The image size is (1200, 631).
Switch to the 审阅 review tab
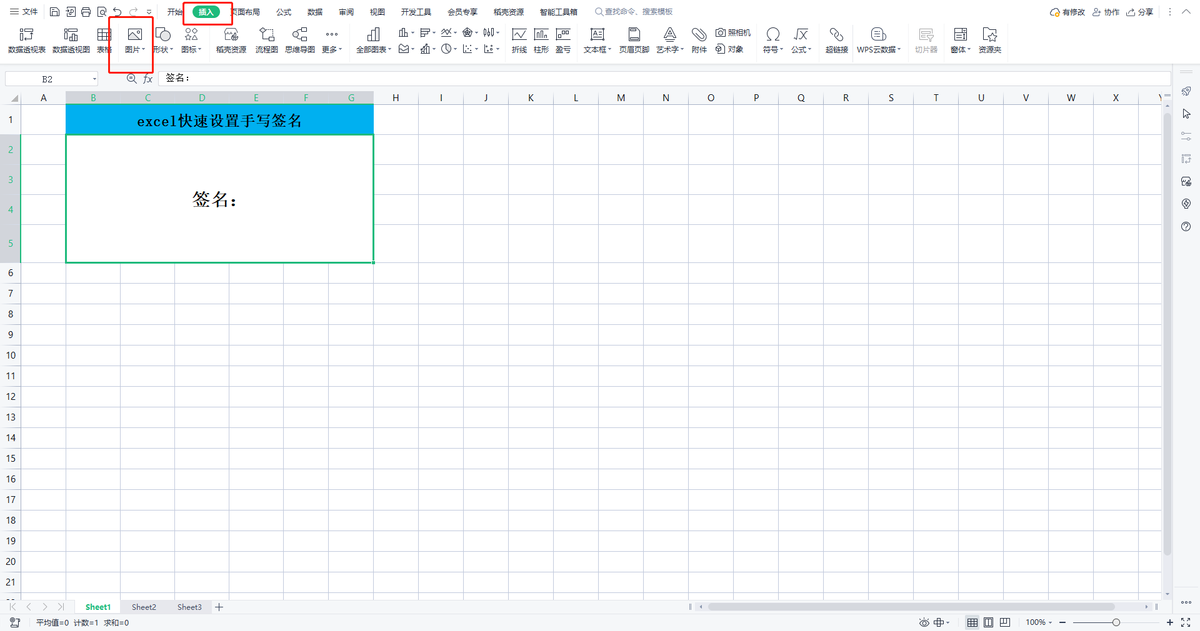pos(346,12)
